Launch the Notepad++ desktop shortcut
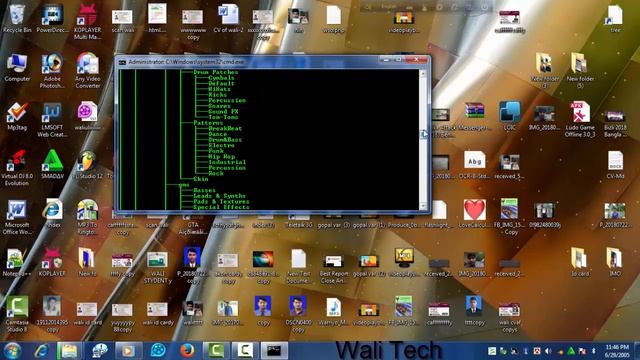Viewport: 640px width, 360px height. pos(17,262)
